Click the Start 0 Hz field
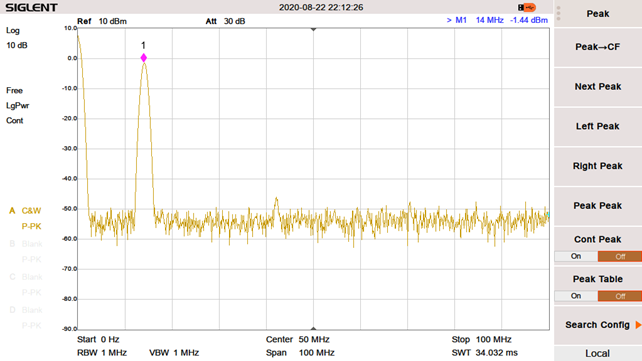 98,339
